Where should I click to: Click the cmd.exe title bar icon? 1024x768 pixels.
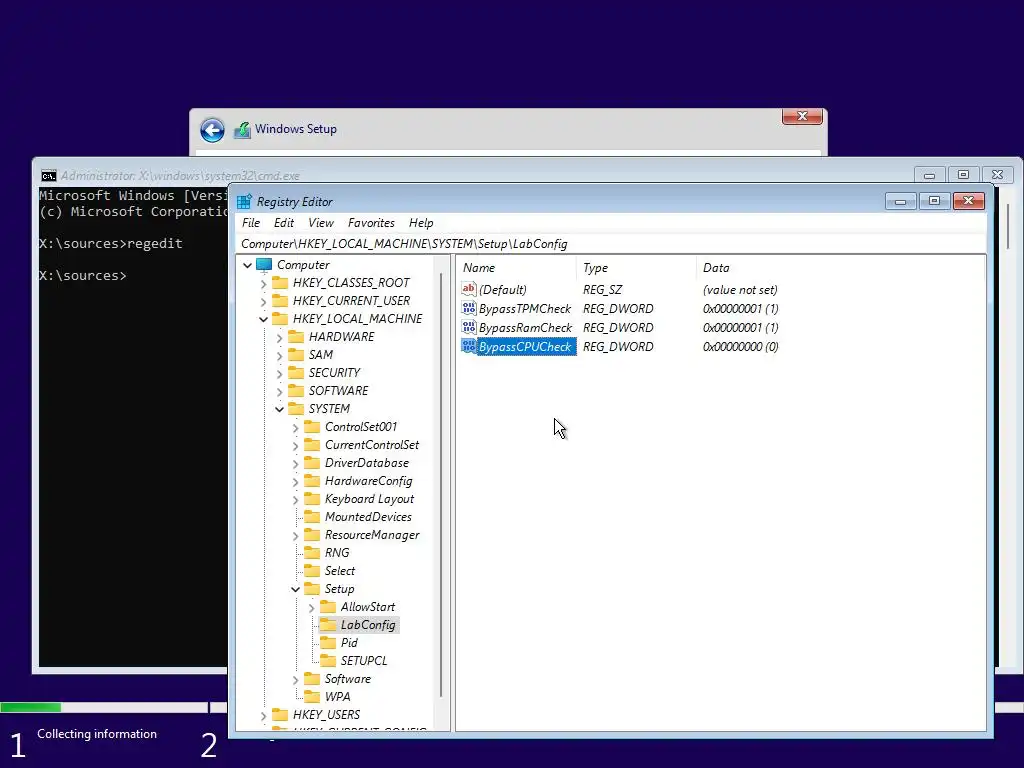[48, 176]
